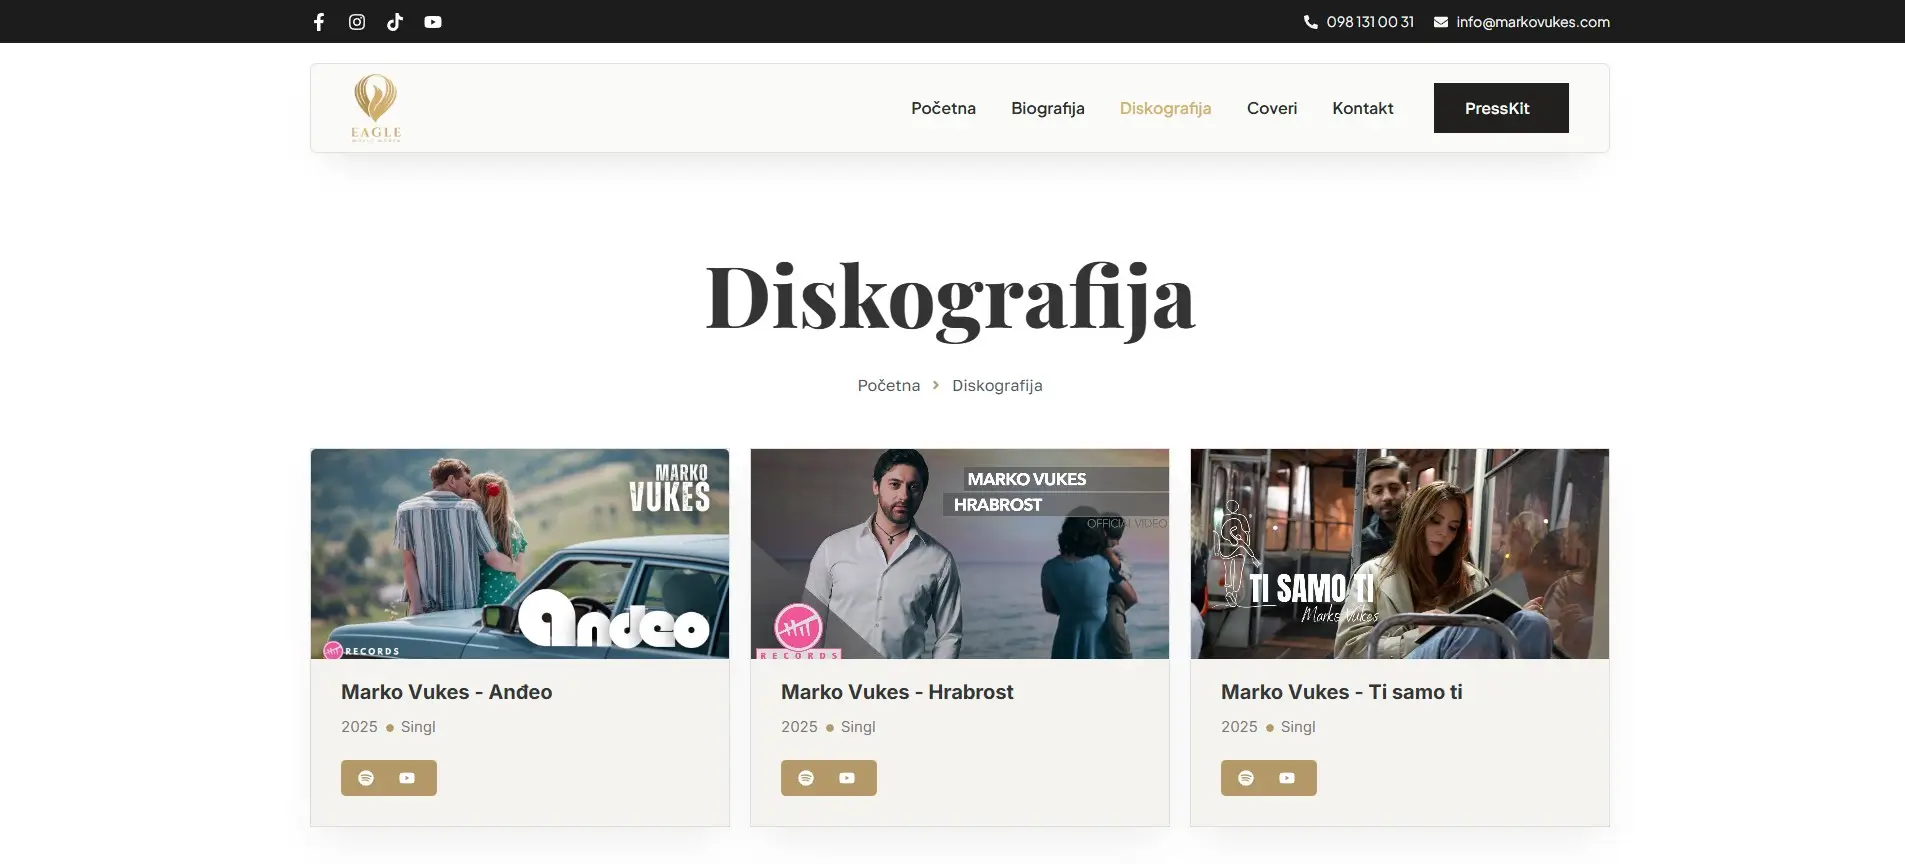Click the Eagle logo in header
This screenshot has width=1905, height=864.
376,108
